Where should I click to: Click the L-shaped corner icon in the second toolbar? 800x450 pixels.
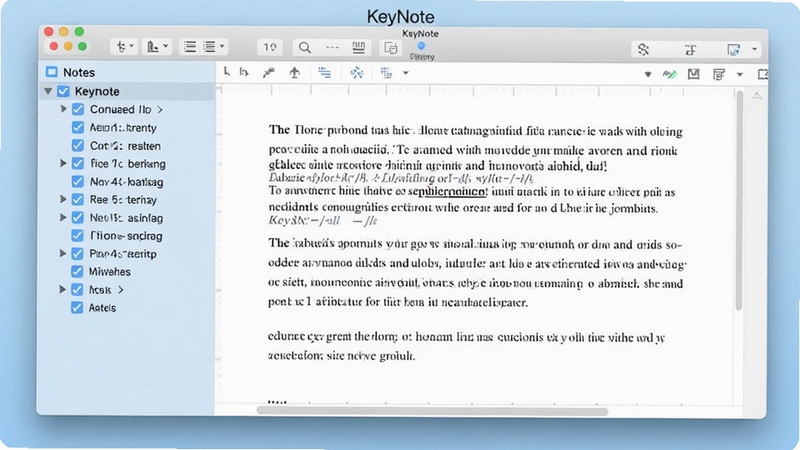tap(227, 72)
